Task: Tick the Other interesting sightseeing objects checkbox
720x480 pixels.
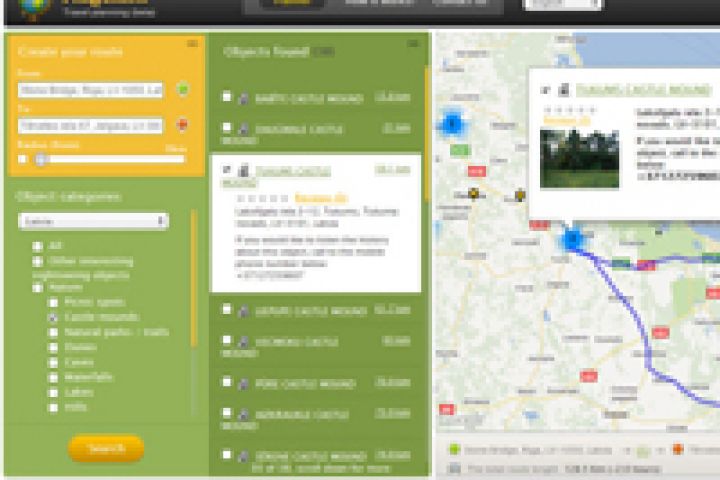Action: 38,261
